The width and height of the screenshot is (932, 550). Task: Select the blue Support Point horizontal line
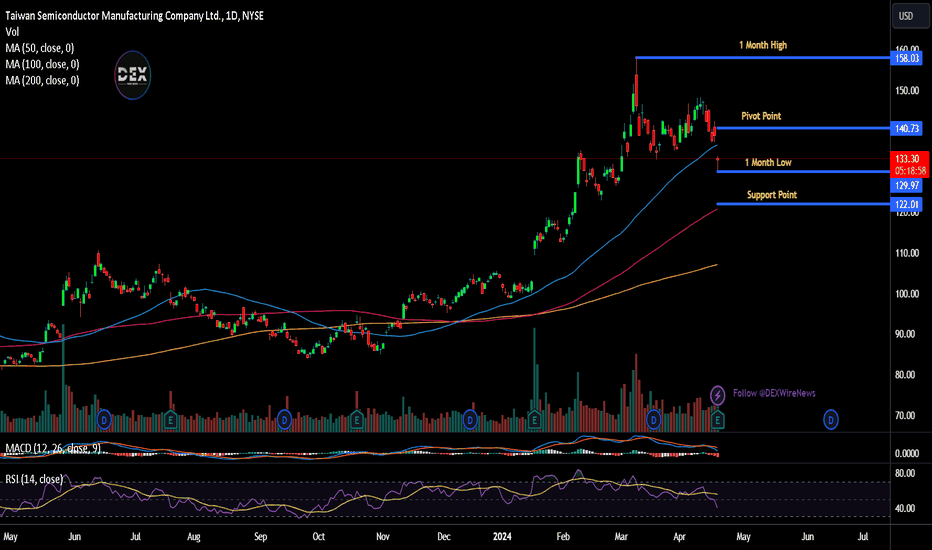pos(803,204)
